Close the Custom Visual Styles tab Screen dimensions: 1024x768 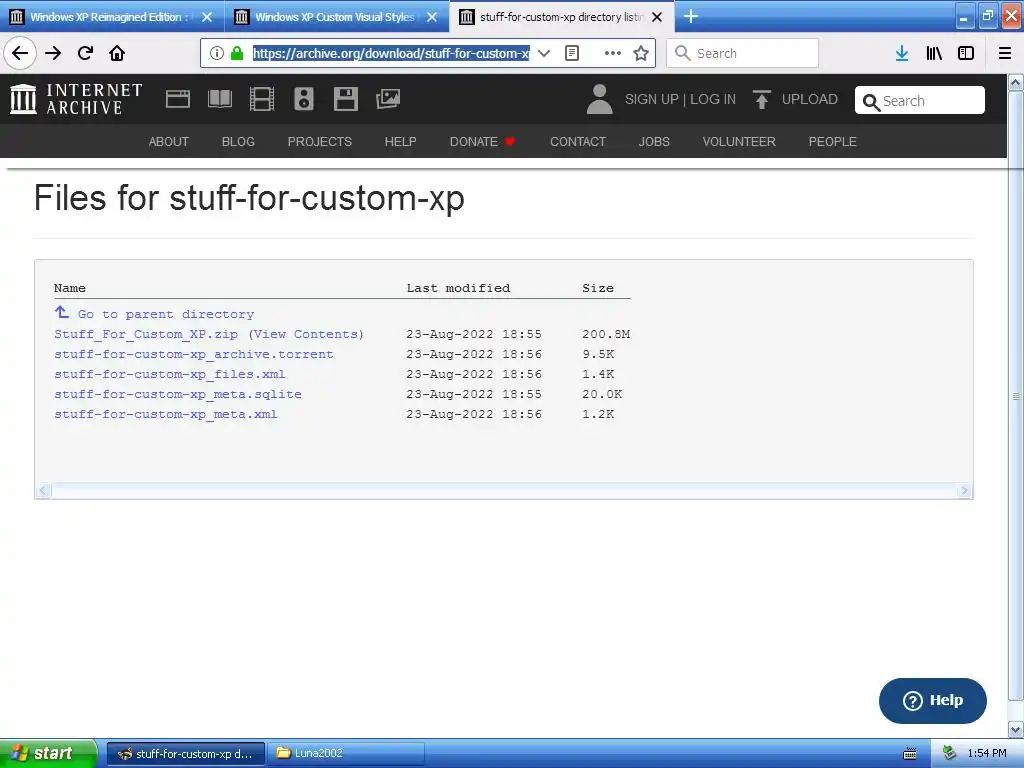tap(432, 17)
